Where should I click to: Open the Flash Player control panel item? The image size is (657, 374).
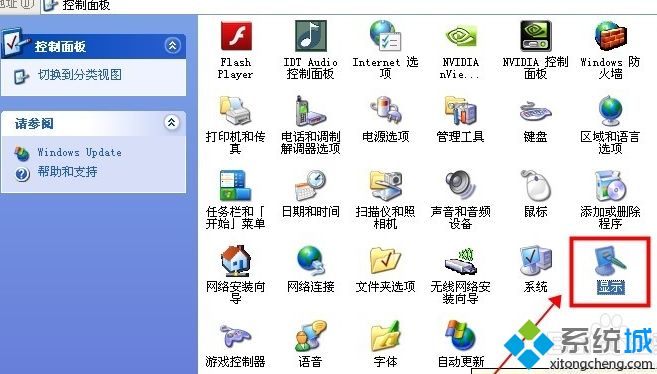236,37
